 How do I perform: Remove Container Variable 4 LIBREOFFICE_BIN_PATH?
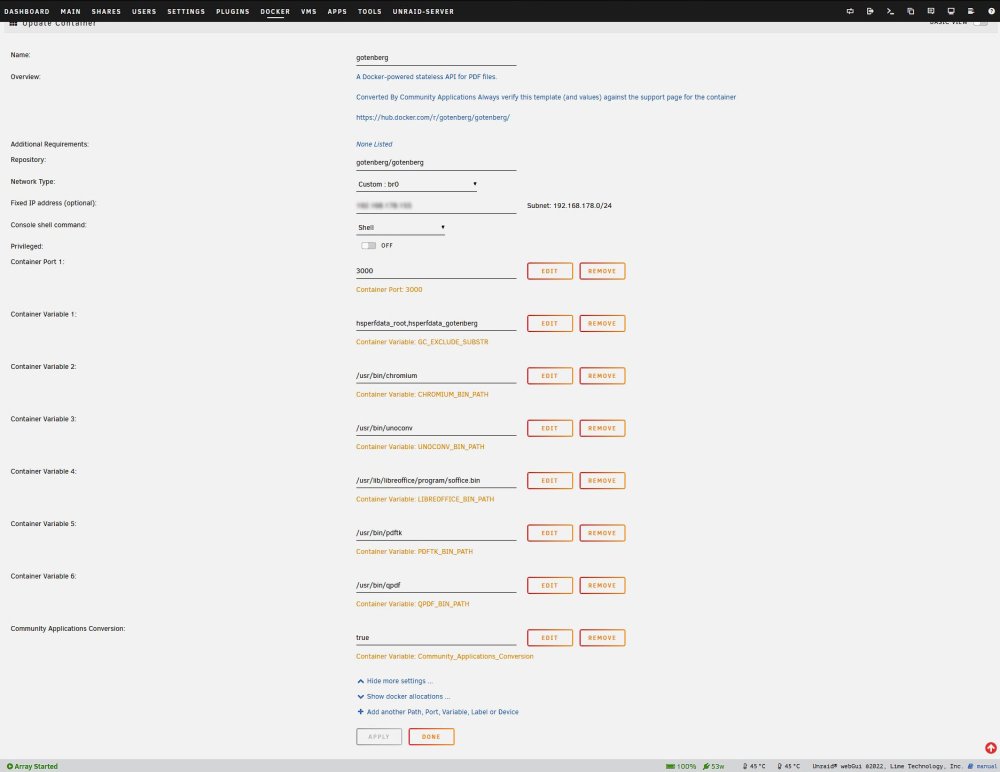[602, 480]
